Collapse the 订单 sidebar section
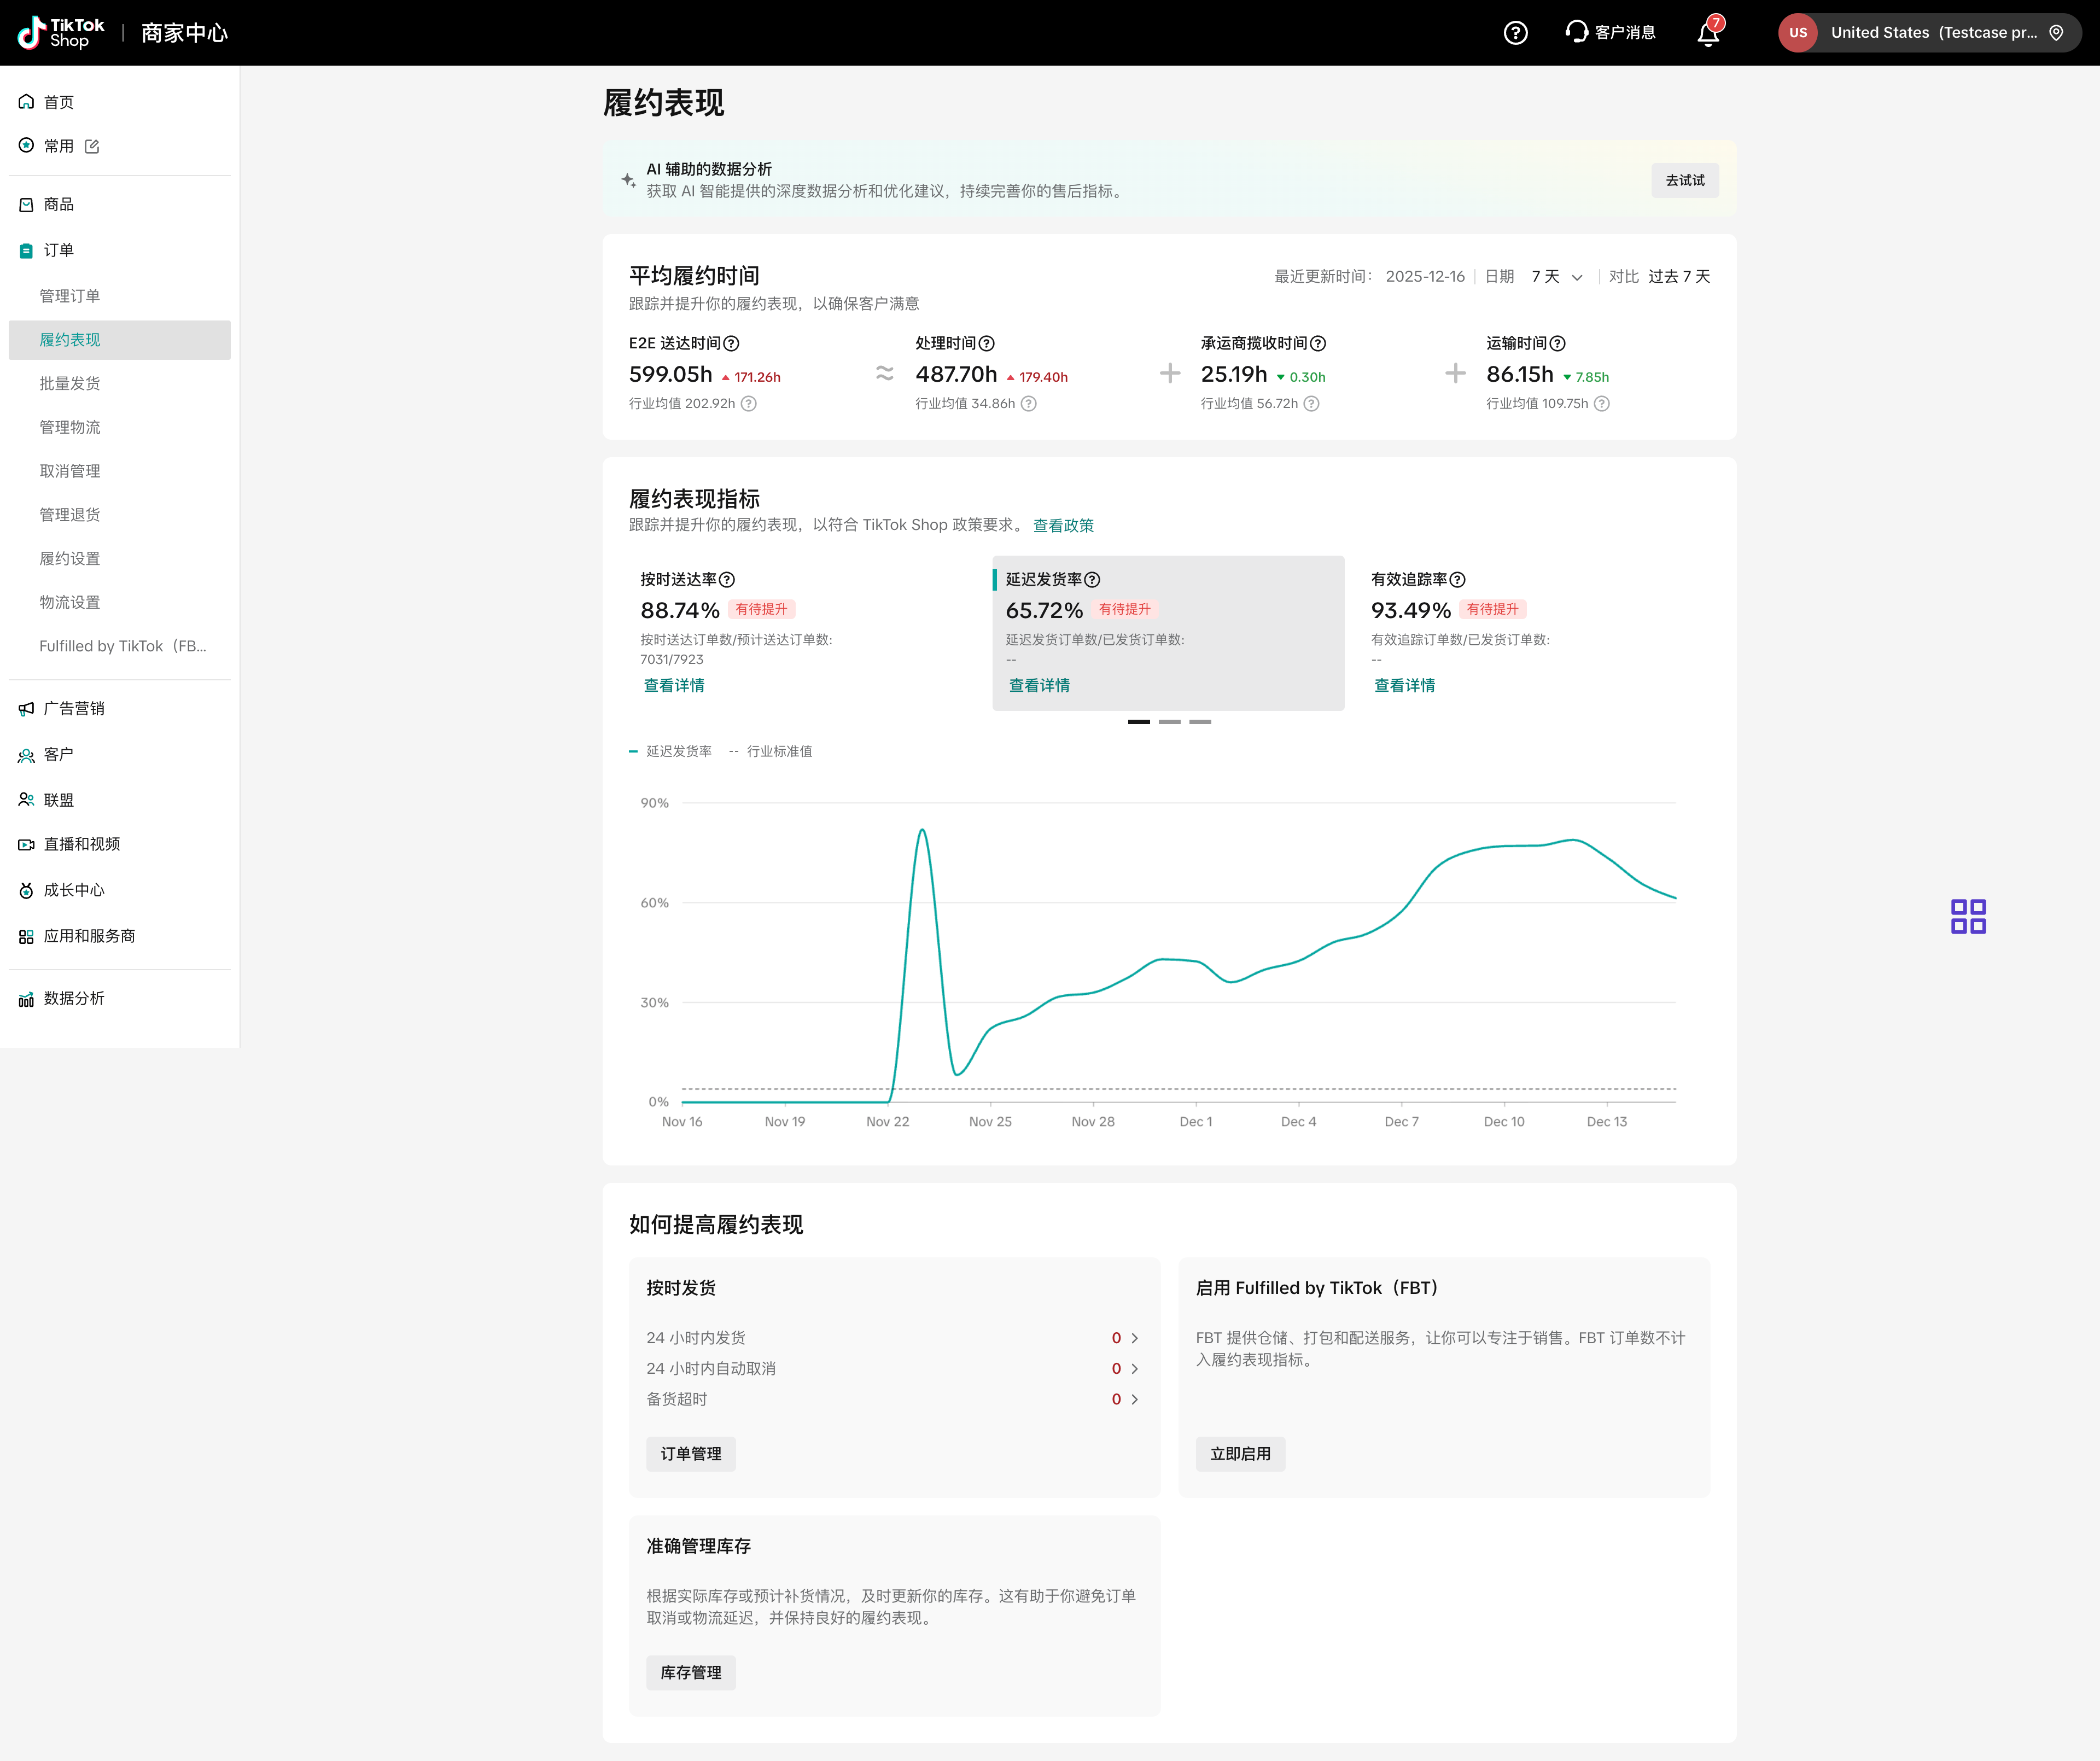 point(58,250)
